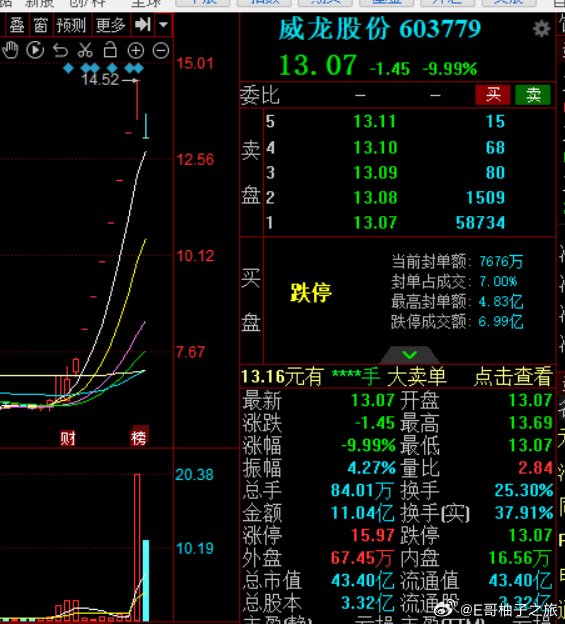This screenshot has width=565, height=624.
Task: Click the 总市值 value 43.40亿
Action: [362, 581]
